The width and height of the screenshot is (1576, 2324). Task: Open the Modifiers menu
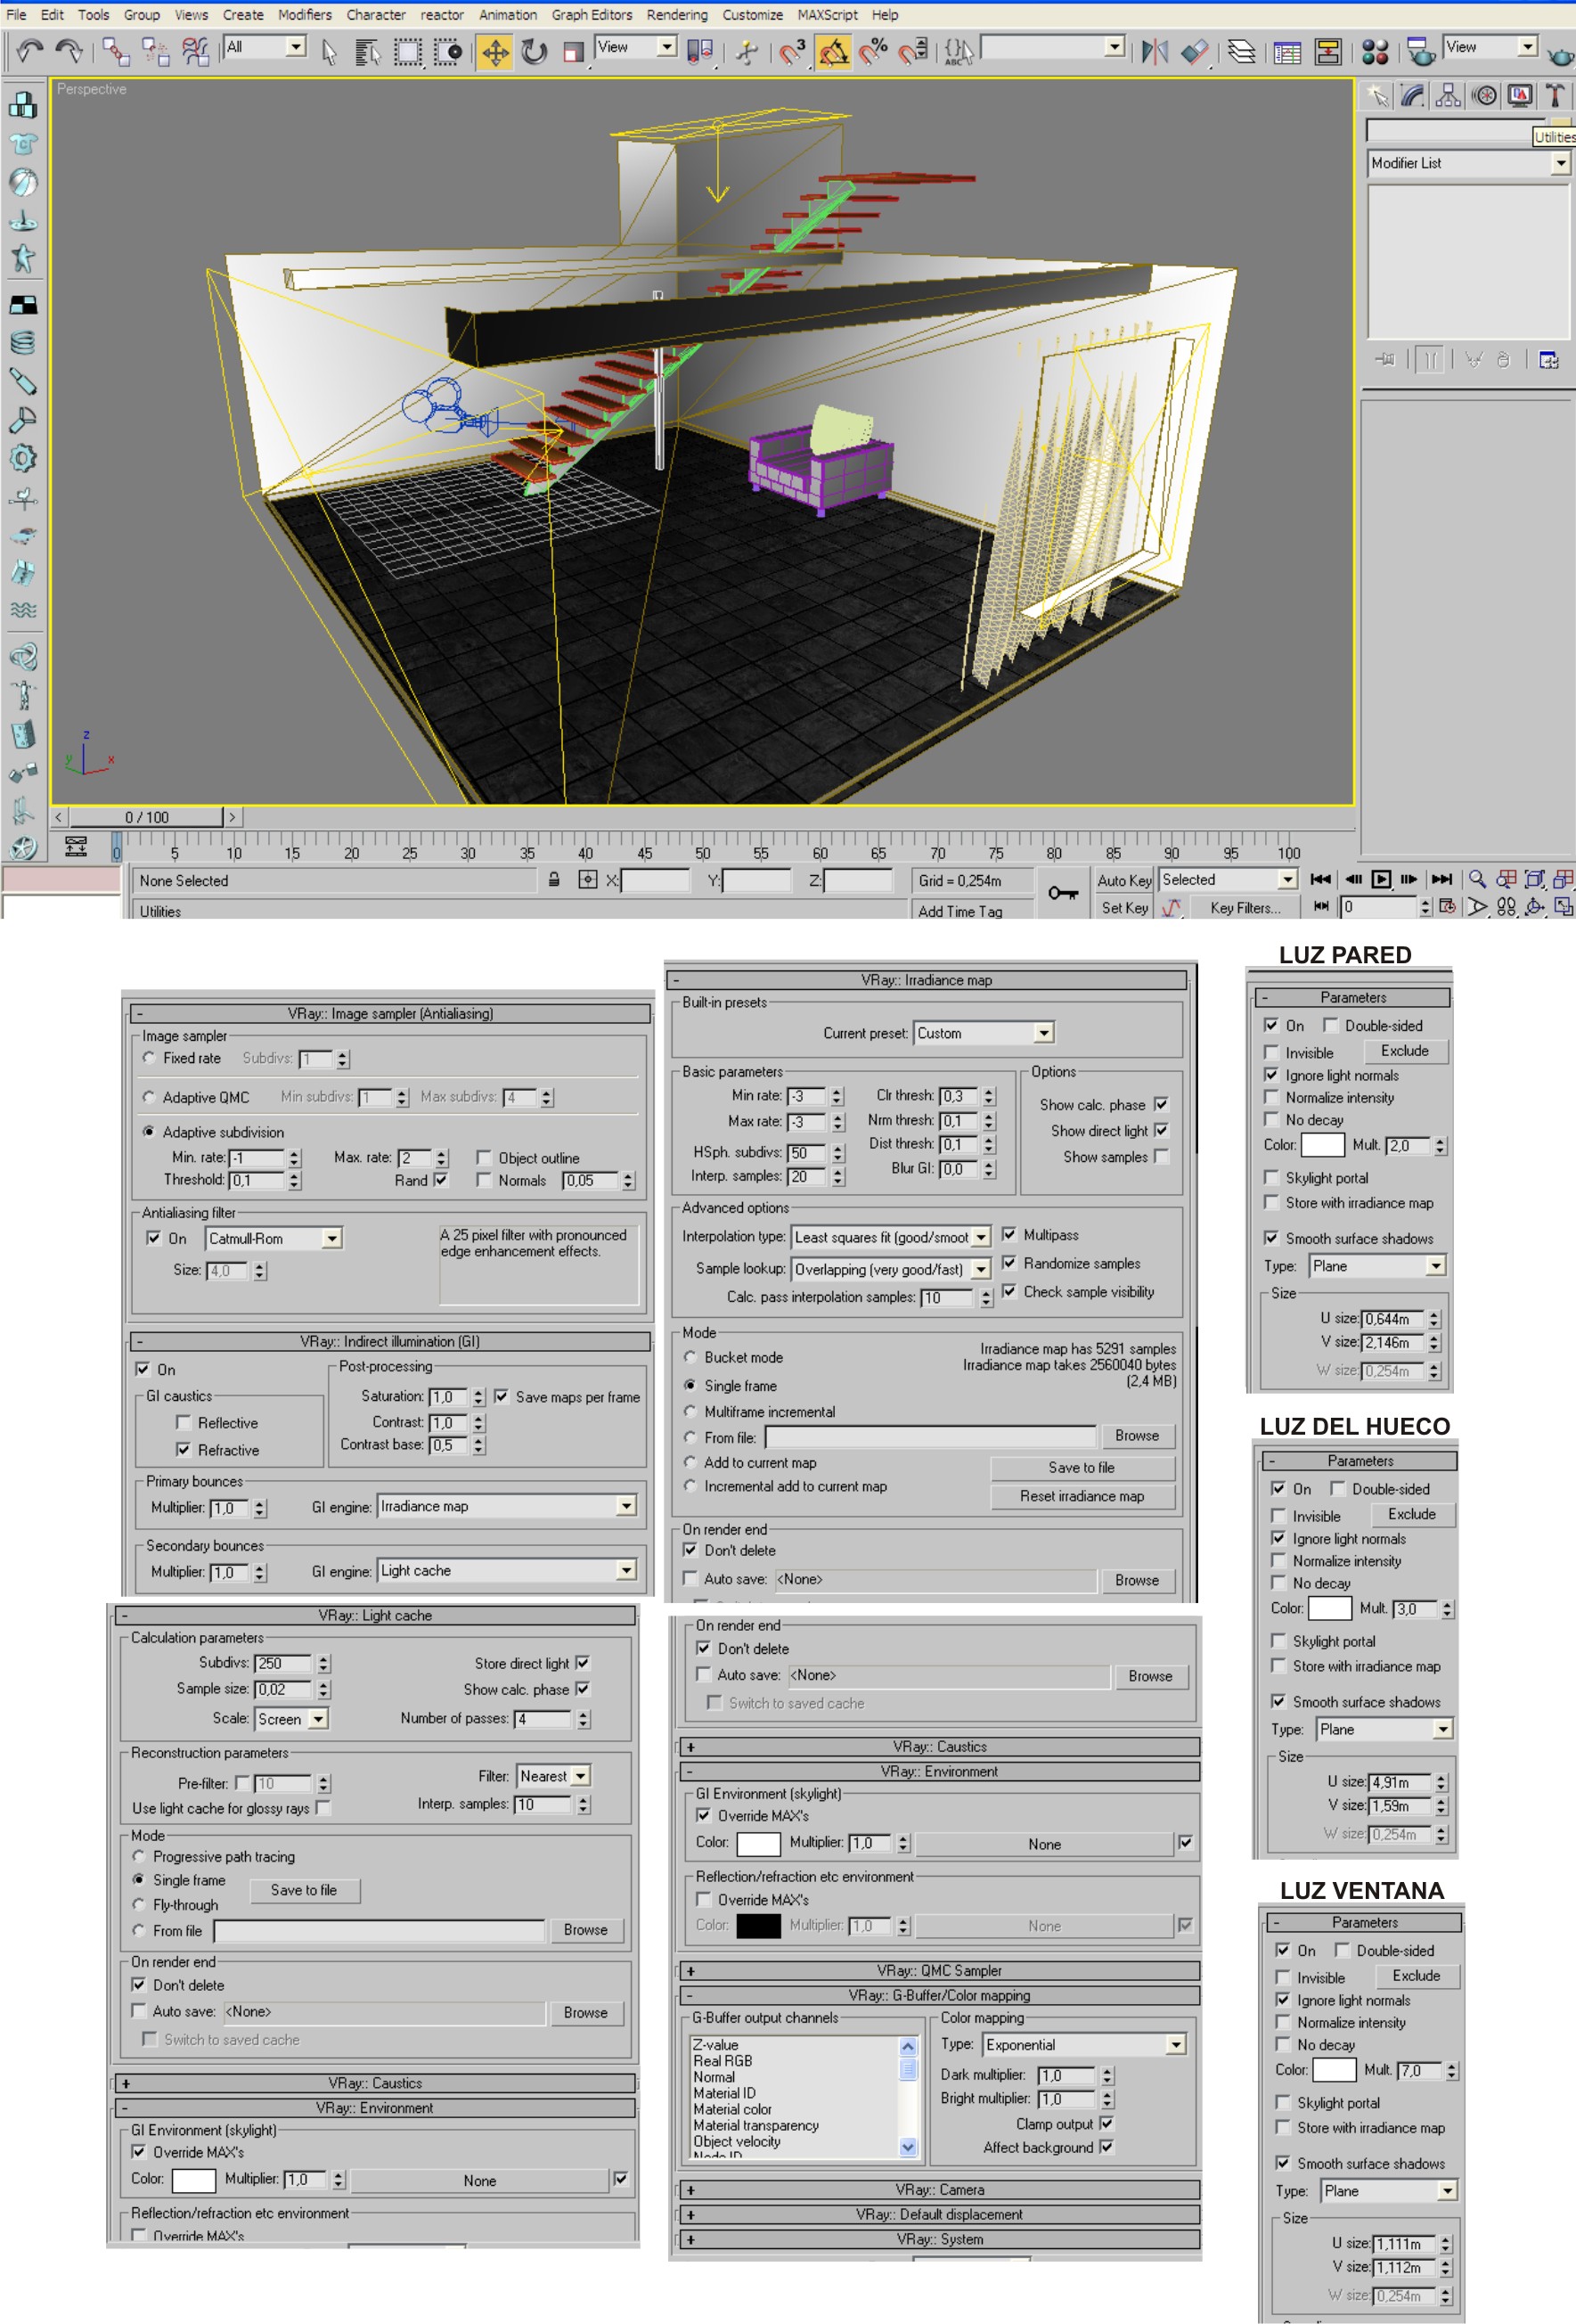pyautogui.click(x=305, y=15)
